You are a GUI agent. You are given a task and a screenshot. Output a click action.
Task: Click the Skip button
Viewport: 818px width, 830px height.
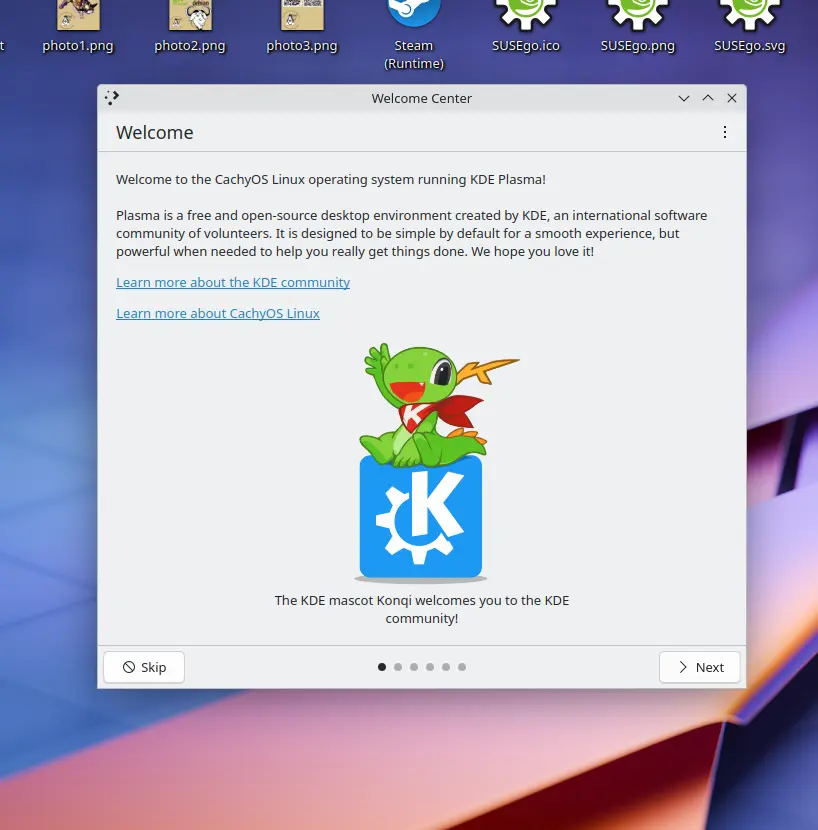tap(144, 667)
